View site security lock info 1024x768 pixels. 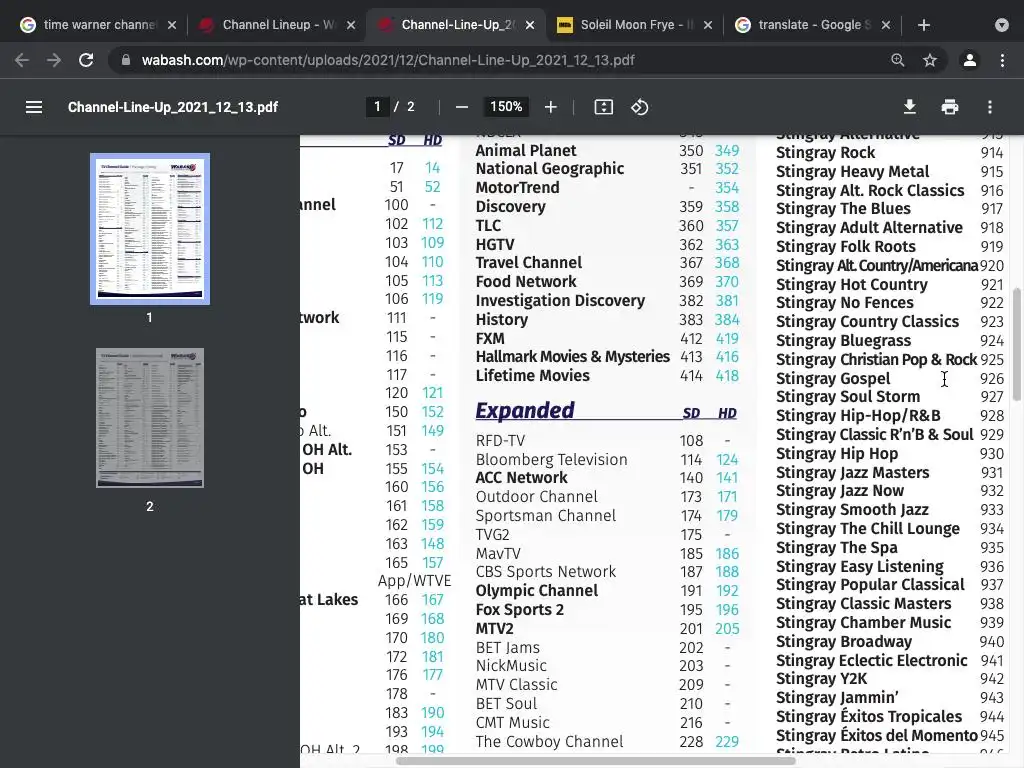(x=126, y=60)
